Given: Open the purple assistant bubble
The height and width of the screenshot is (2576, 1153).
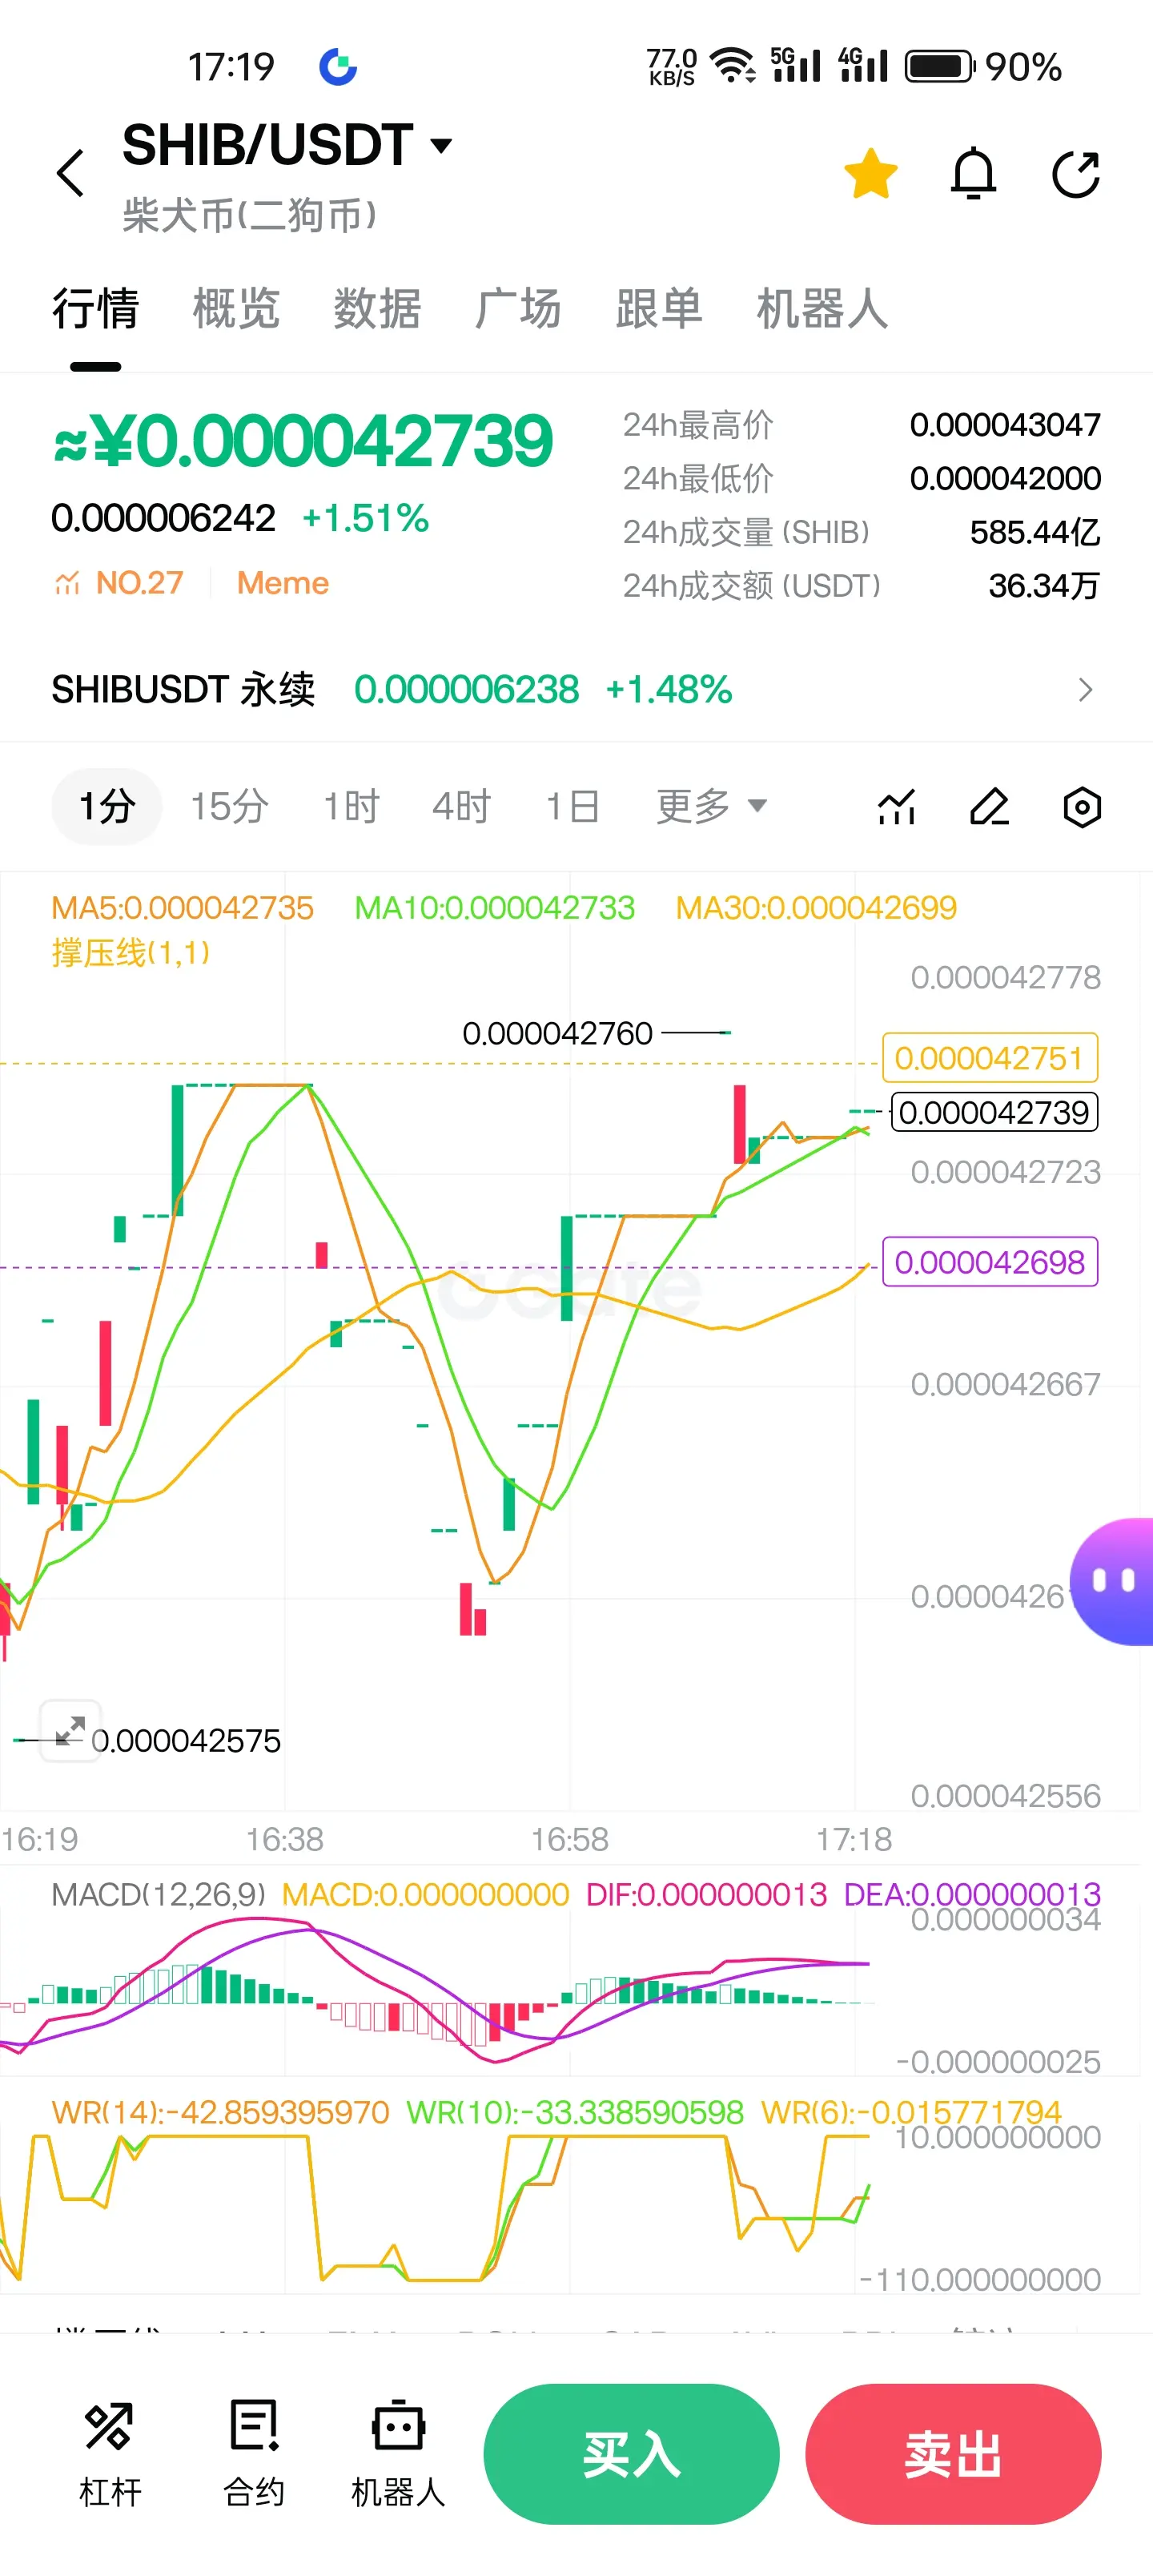Looking at the screenshot, I should [x=1112, y=1581].
